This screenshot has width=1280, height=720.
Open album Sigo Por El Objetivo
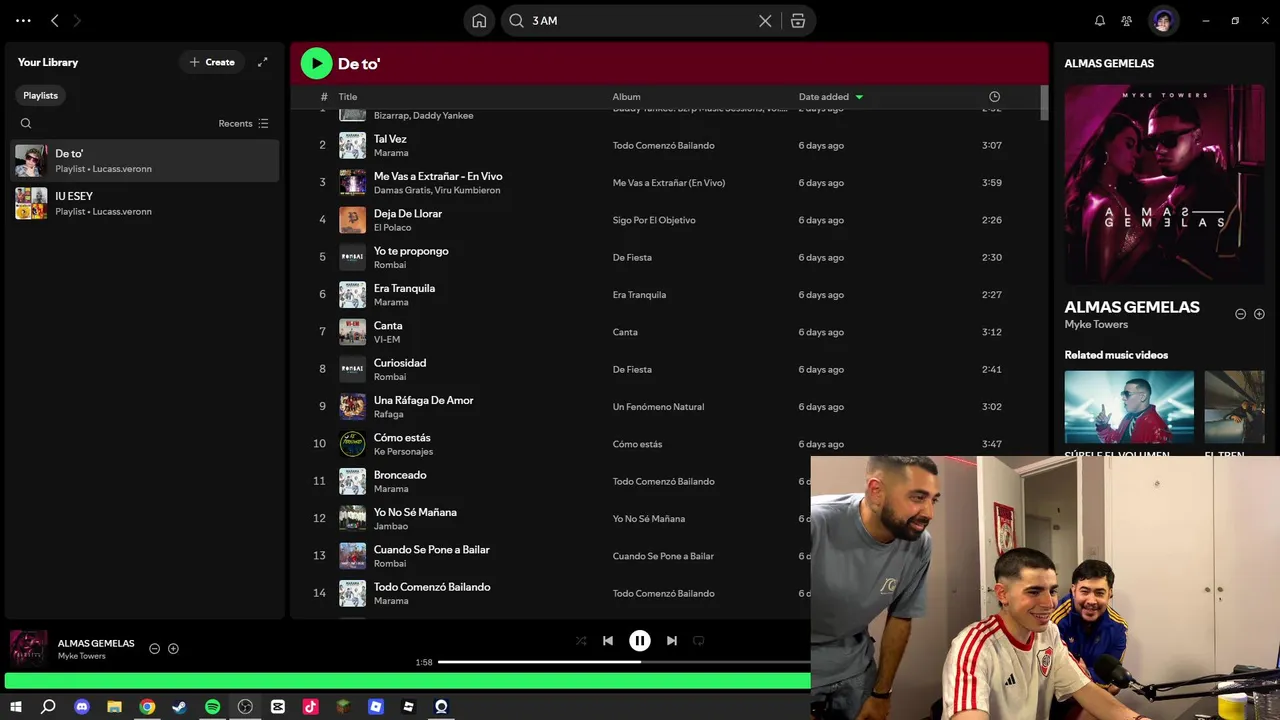click(x=654, y=220)
